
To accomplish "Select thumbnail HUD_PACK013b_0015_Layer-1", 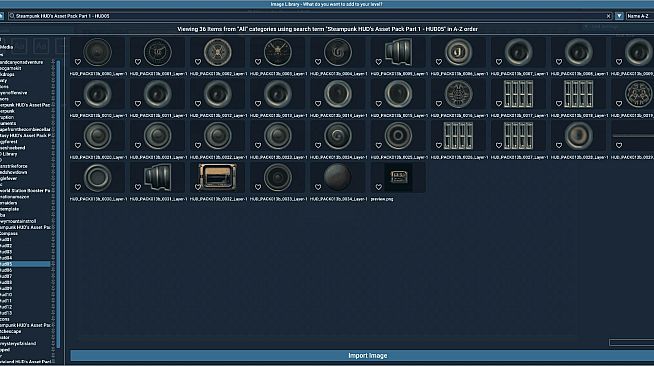I will pos(398,94).
